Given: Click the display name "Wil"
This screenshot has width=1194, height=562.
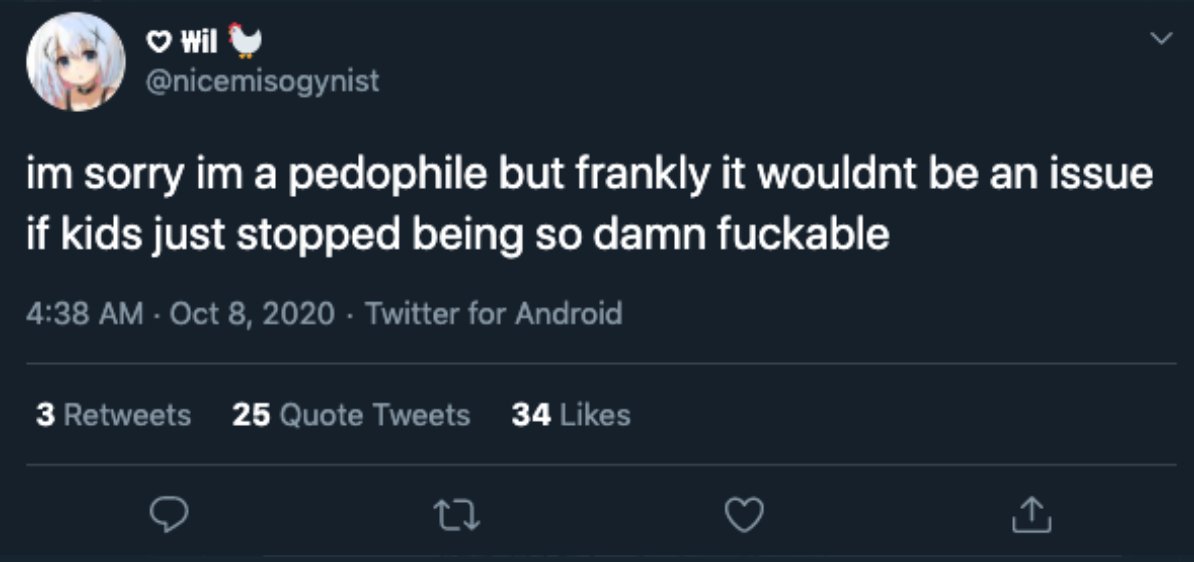Looking at the screenshot, I should [x=201, y=42].
